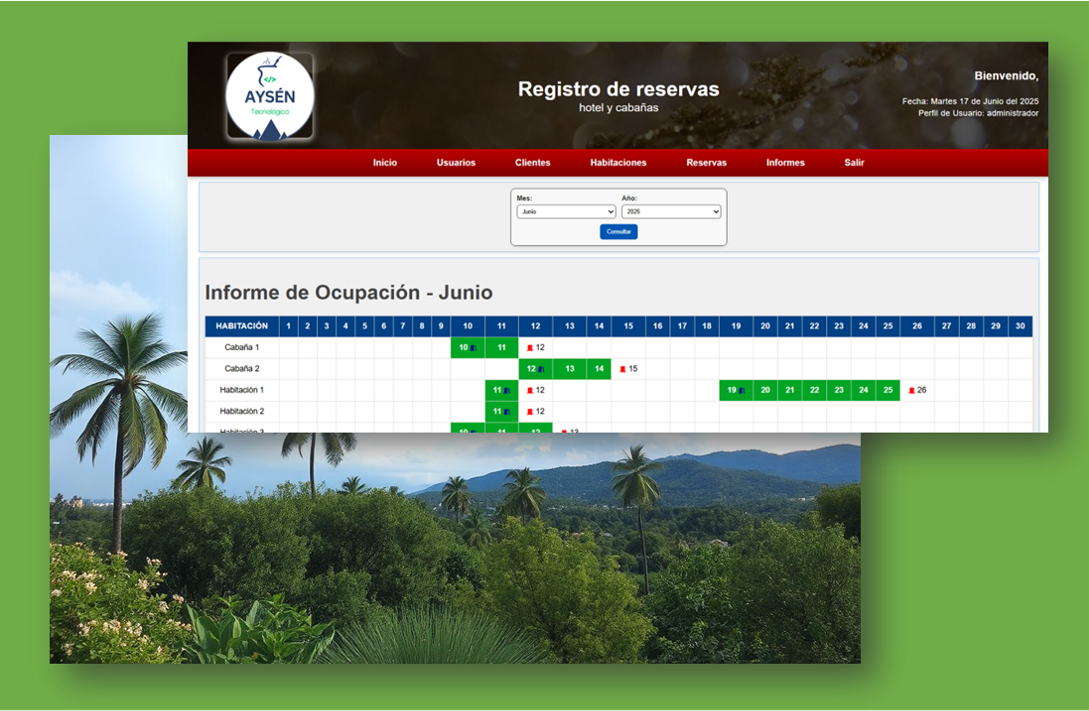1089x711 pixels.
Task: Click the blue check-in icon on Cabaña 1 day 10
Action: click(473, 348)
